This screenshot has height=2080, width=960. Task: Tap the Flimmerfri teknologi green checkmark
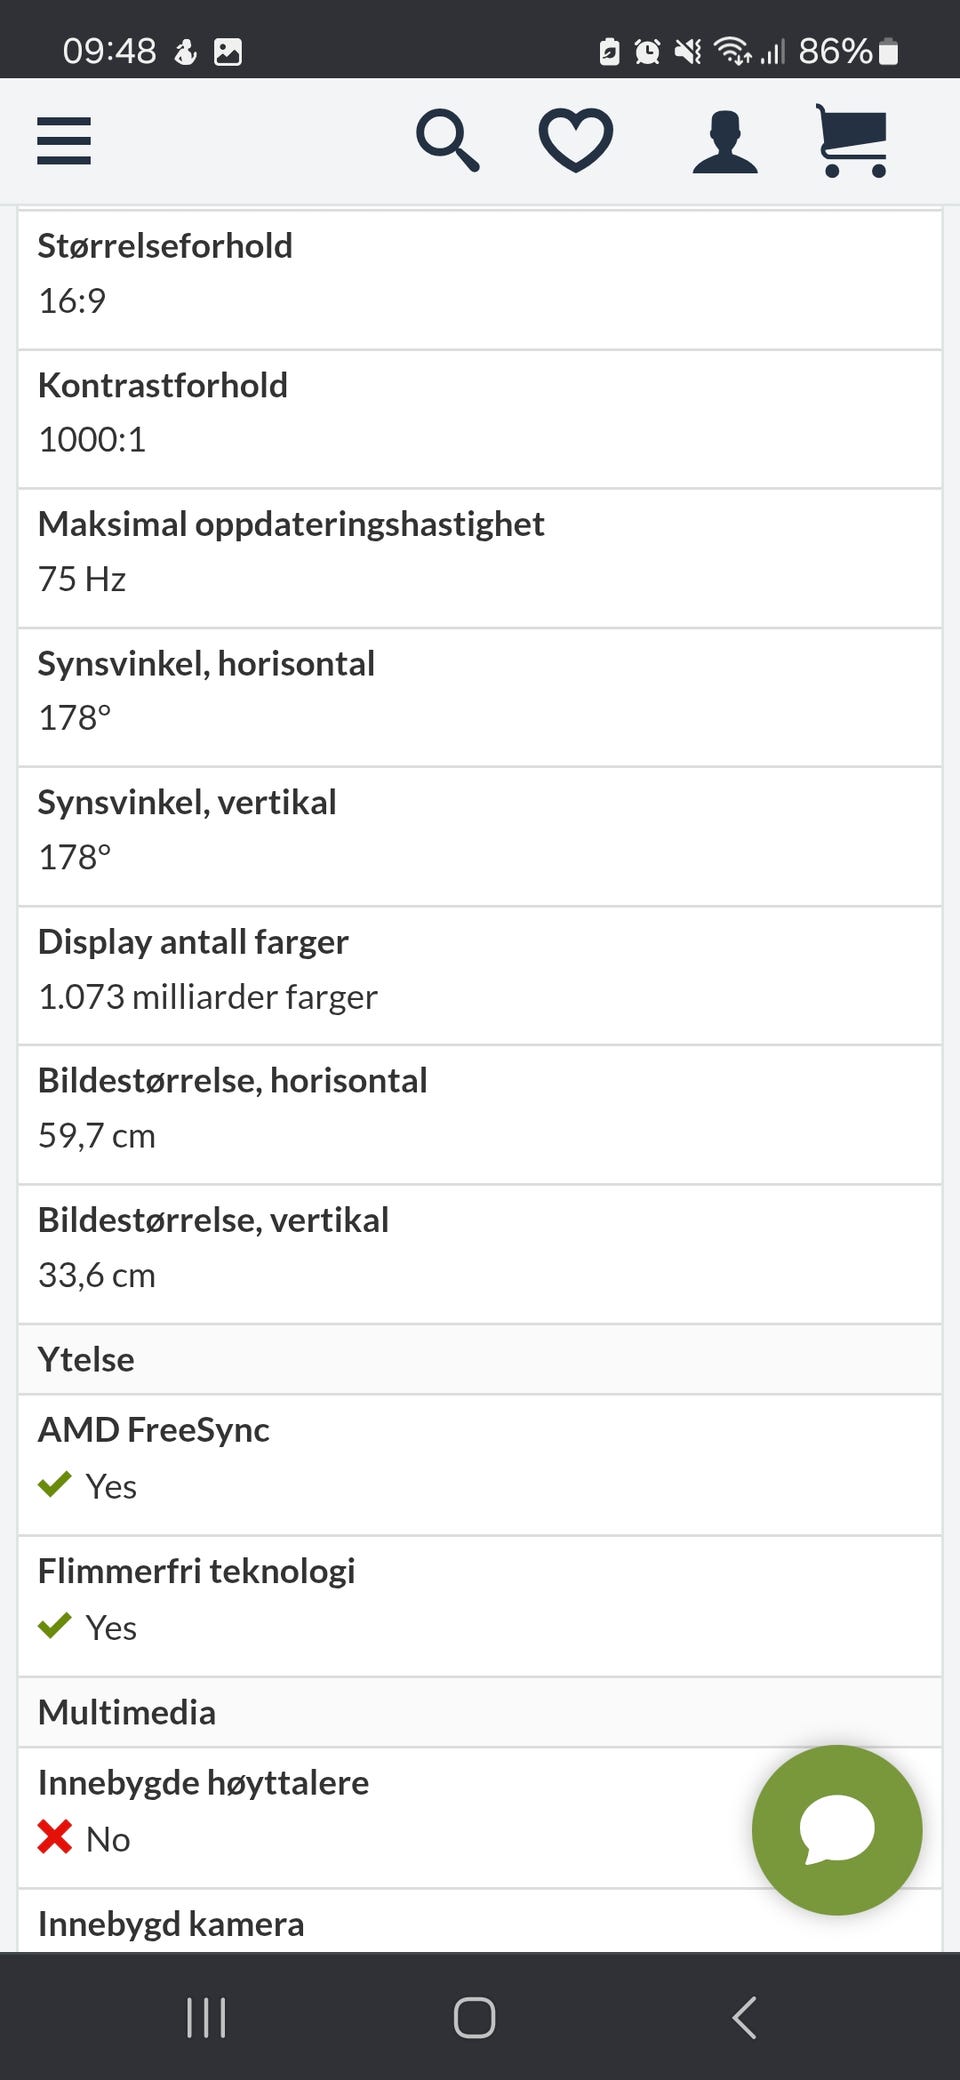(55, 1625)
